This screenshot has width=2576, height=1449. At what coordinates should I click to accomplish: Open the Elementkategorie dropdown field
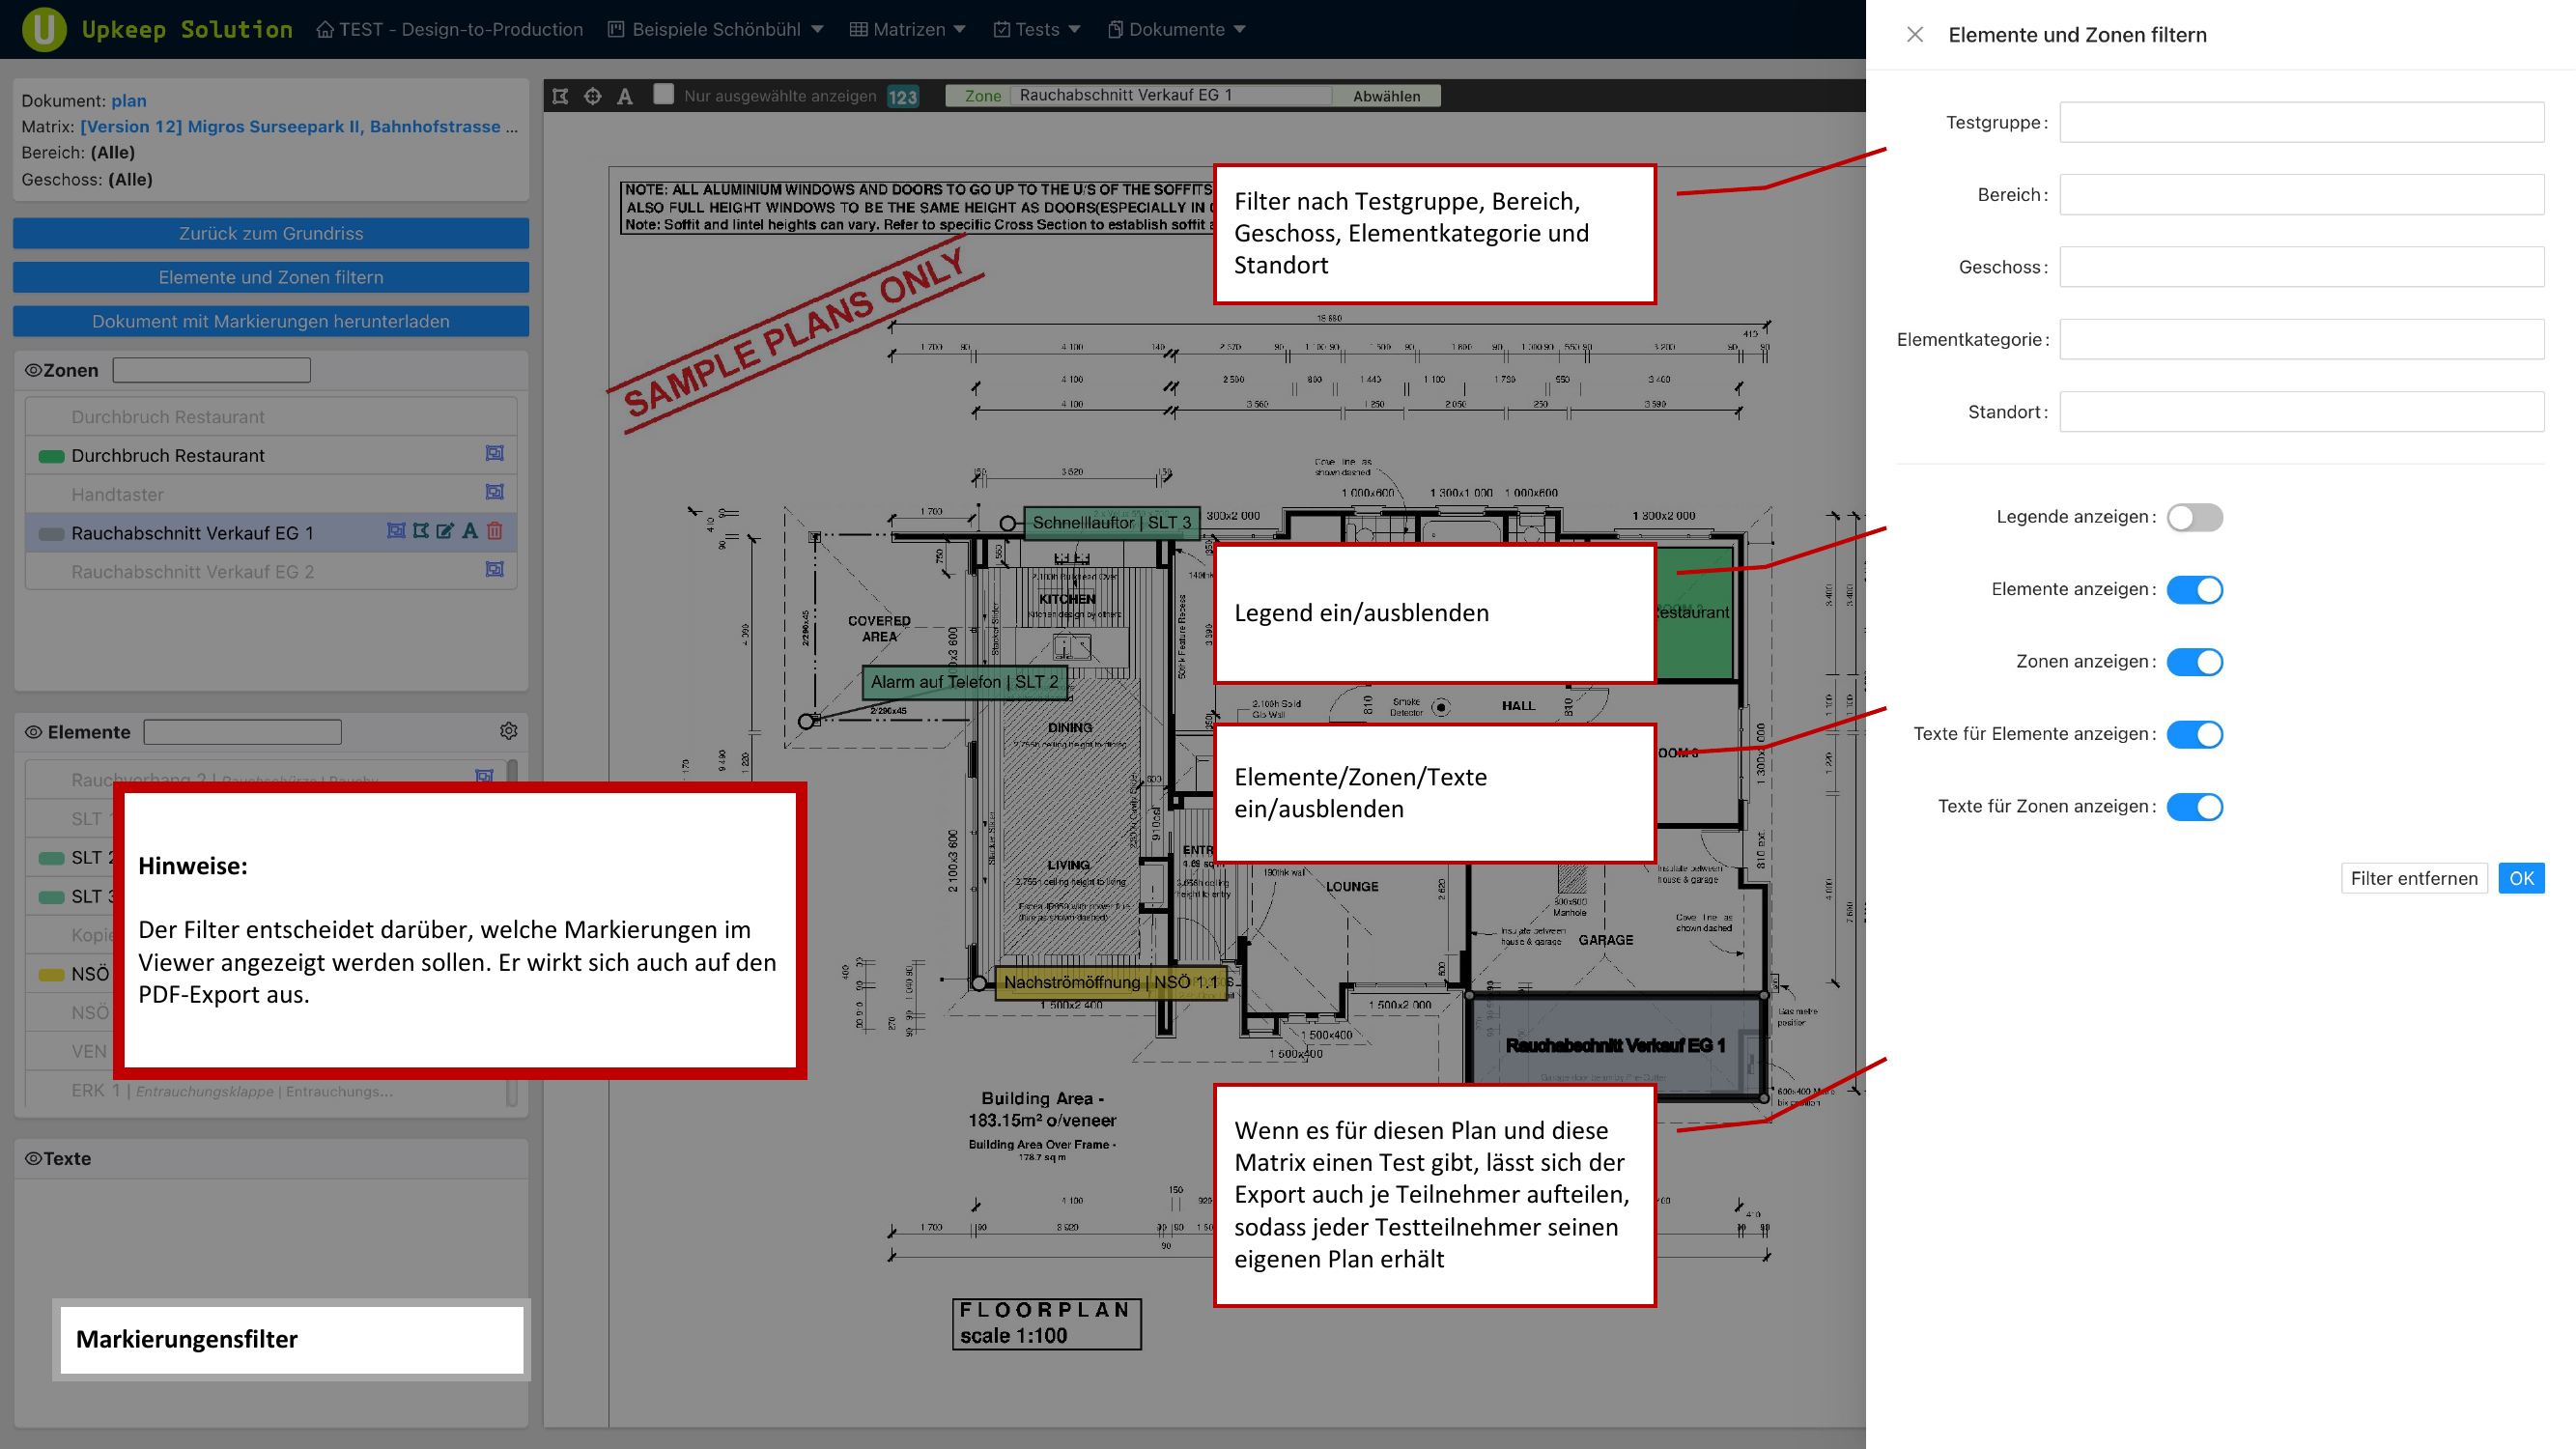pyautogui.click(x=2301, y=340)
